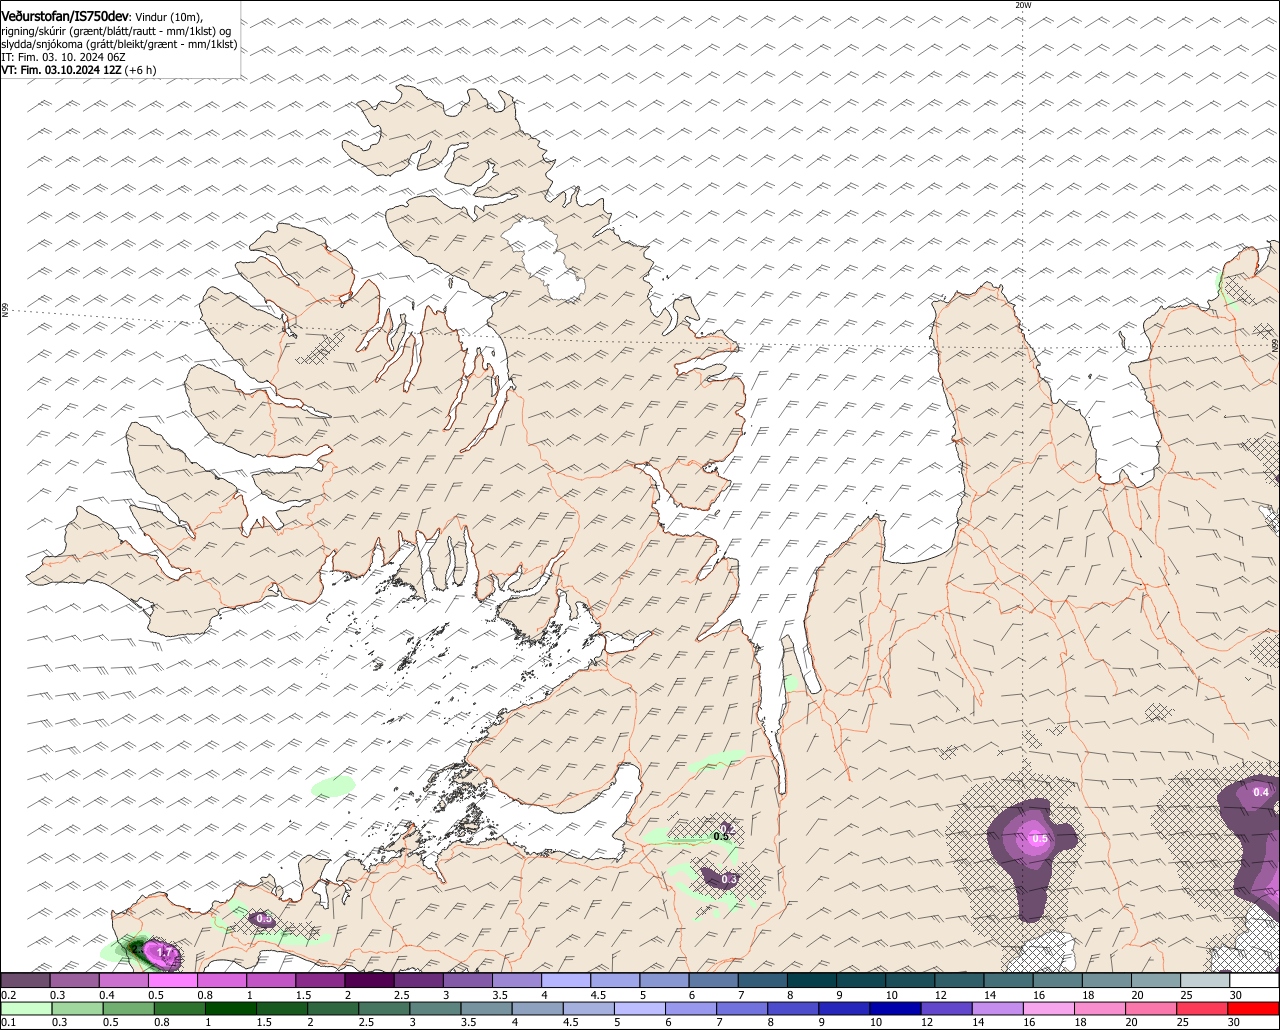1280x1030 pixels.
Task: Select upper scale swatch between 25 and 30
Action: pos(1205,980)
